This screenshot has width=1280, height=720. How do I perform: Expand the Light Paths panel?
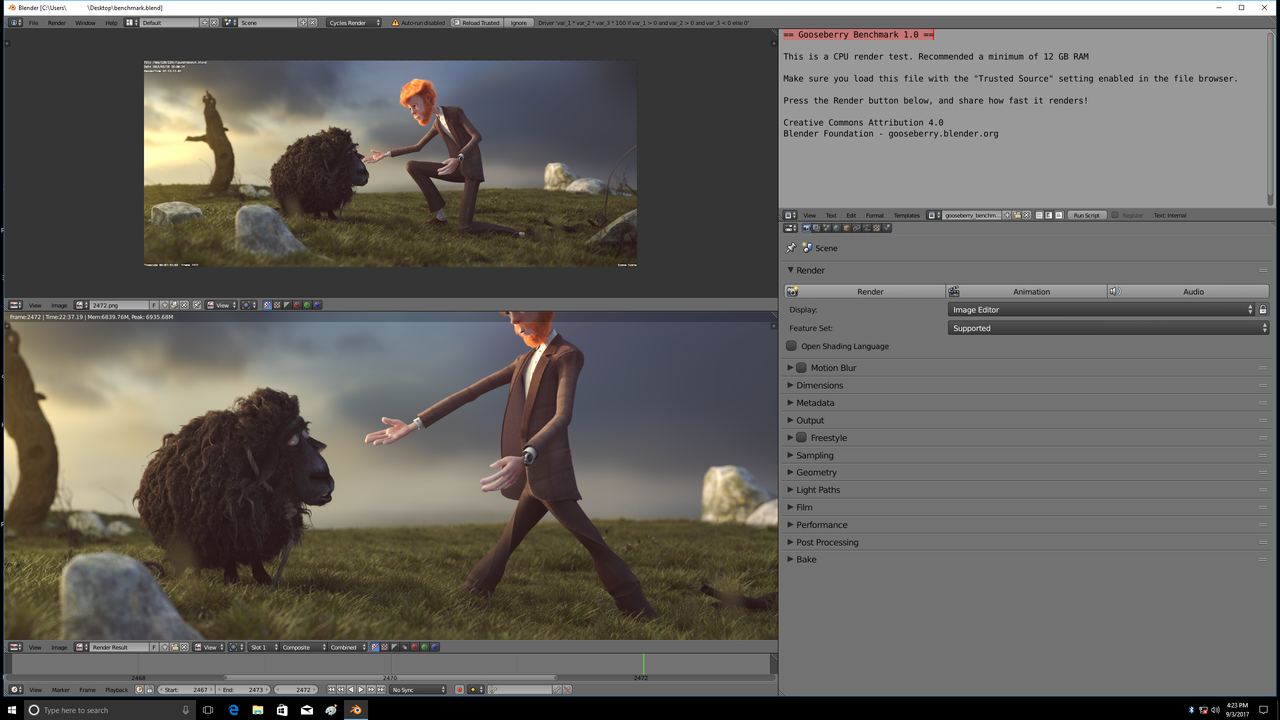point(818,490)
